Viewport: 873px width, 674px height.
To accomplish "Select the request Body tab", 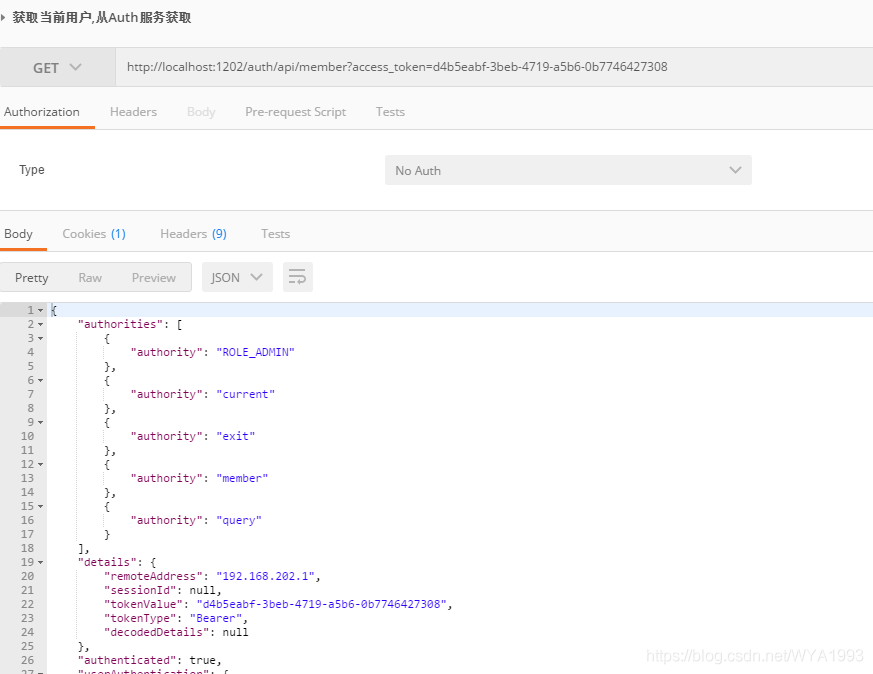I will coord(201,112).
